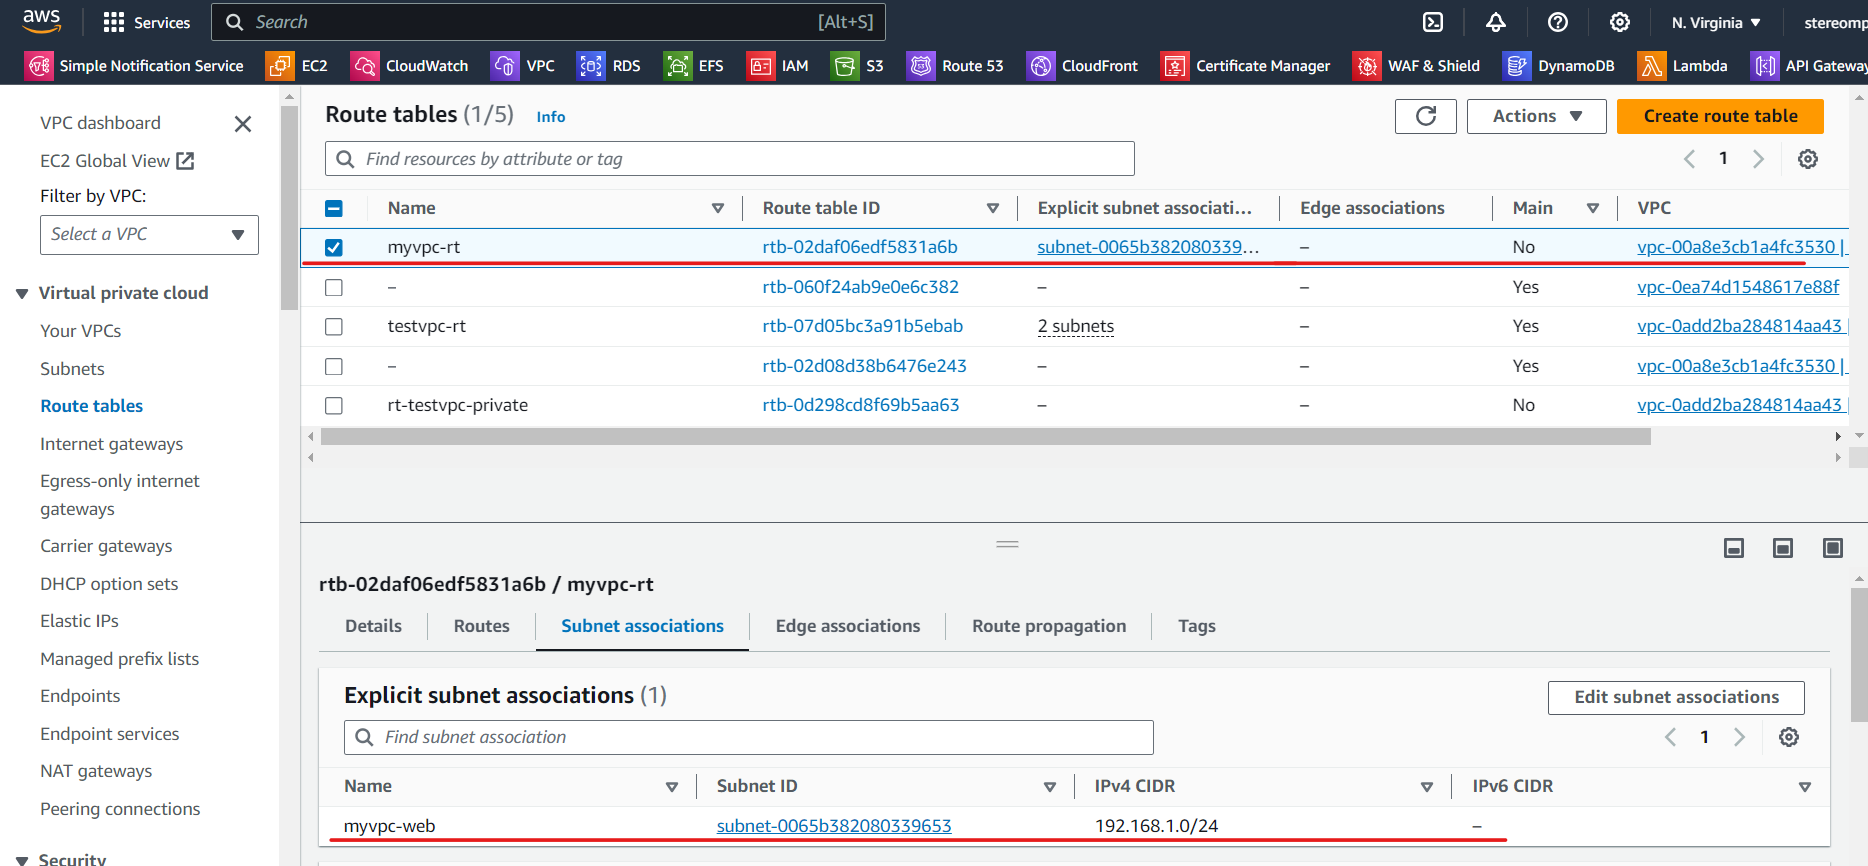Open the AWS home logo
This screenshot has width=1868, height=866.
[41, 21]
